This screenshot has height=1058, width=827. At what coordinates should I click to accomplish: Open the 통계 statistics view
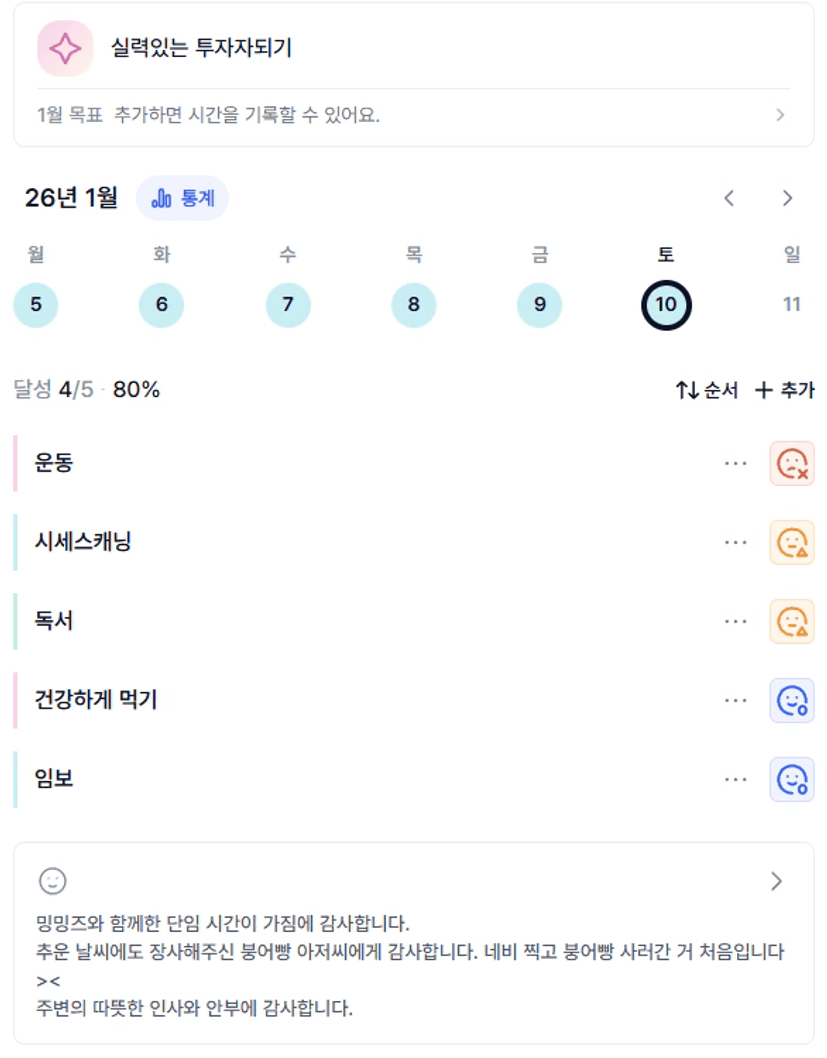(x=183, y=198)
